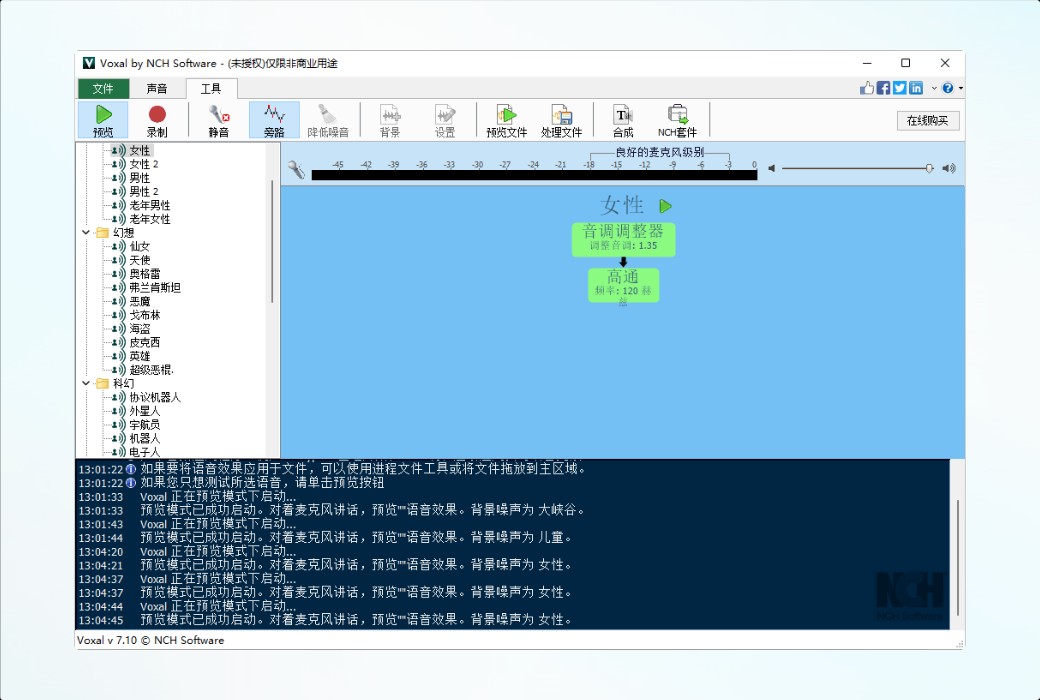Screen dimensions: 1040x700
Task: Click the log panel vertical scrollbar
Action: tap(958, 557)
